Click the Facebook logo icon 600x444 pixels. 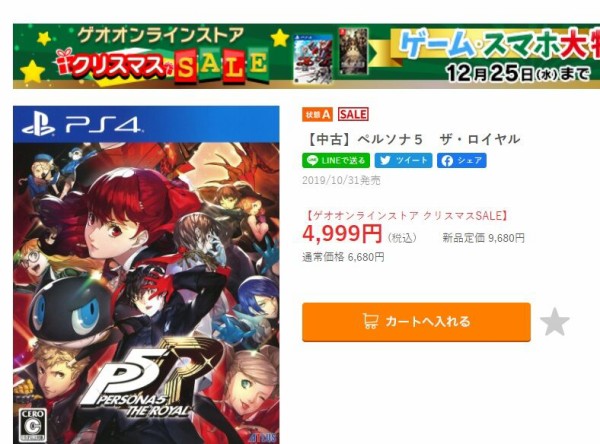(x=447, y=160)
